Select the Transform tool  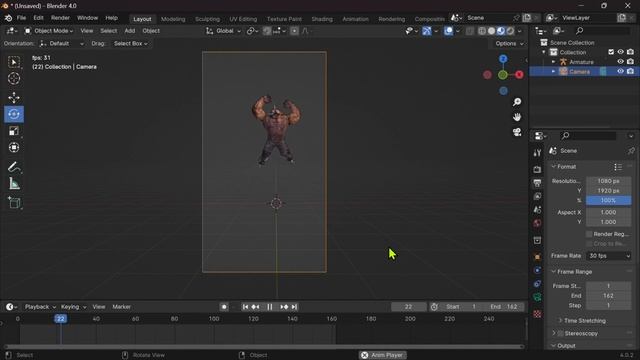(x=14, y=147)
